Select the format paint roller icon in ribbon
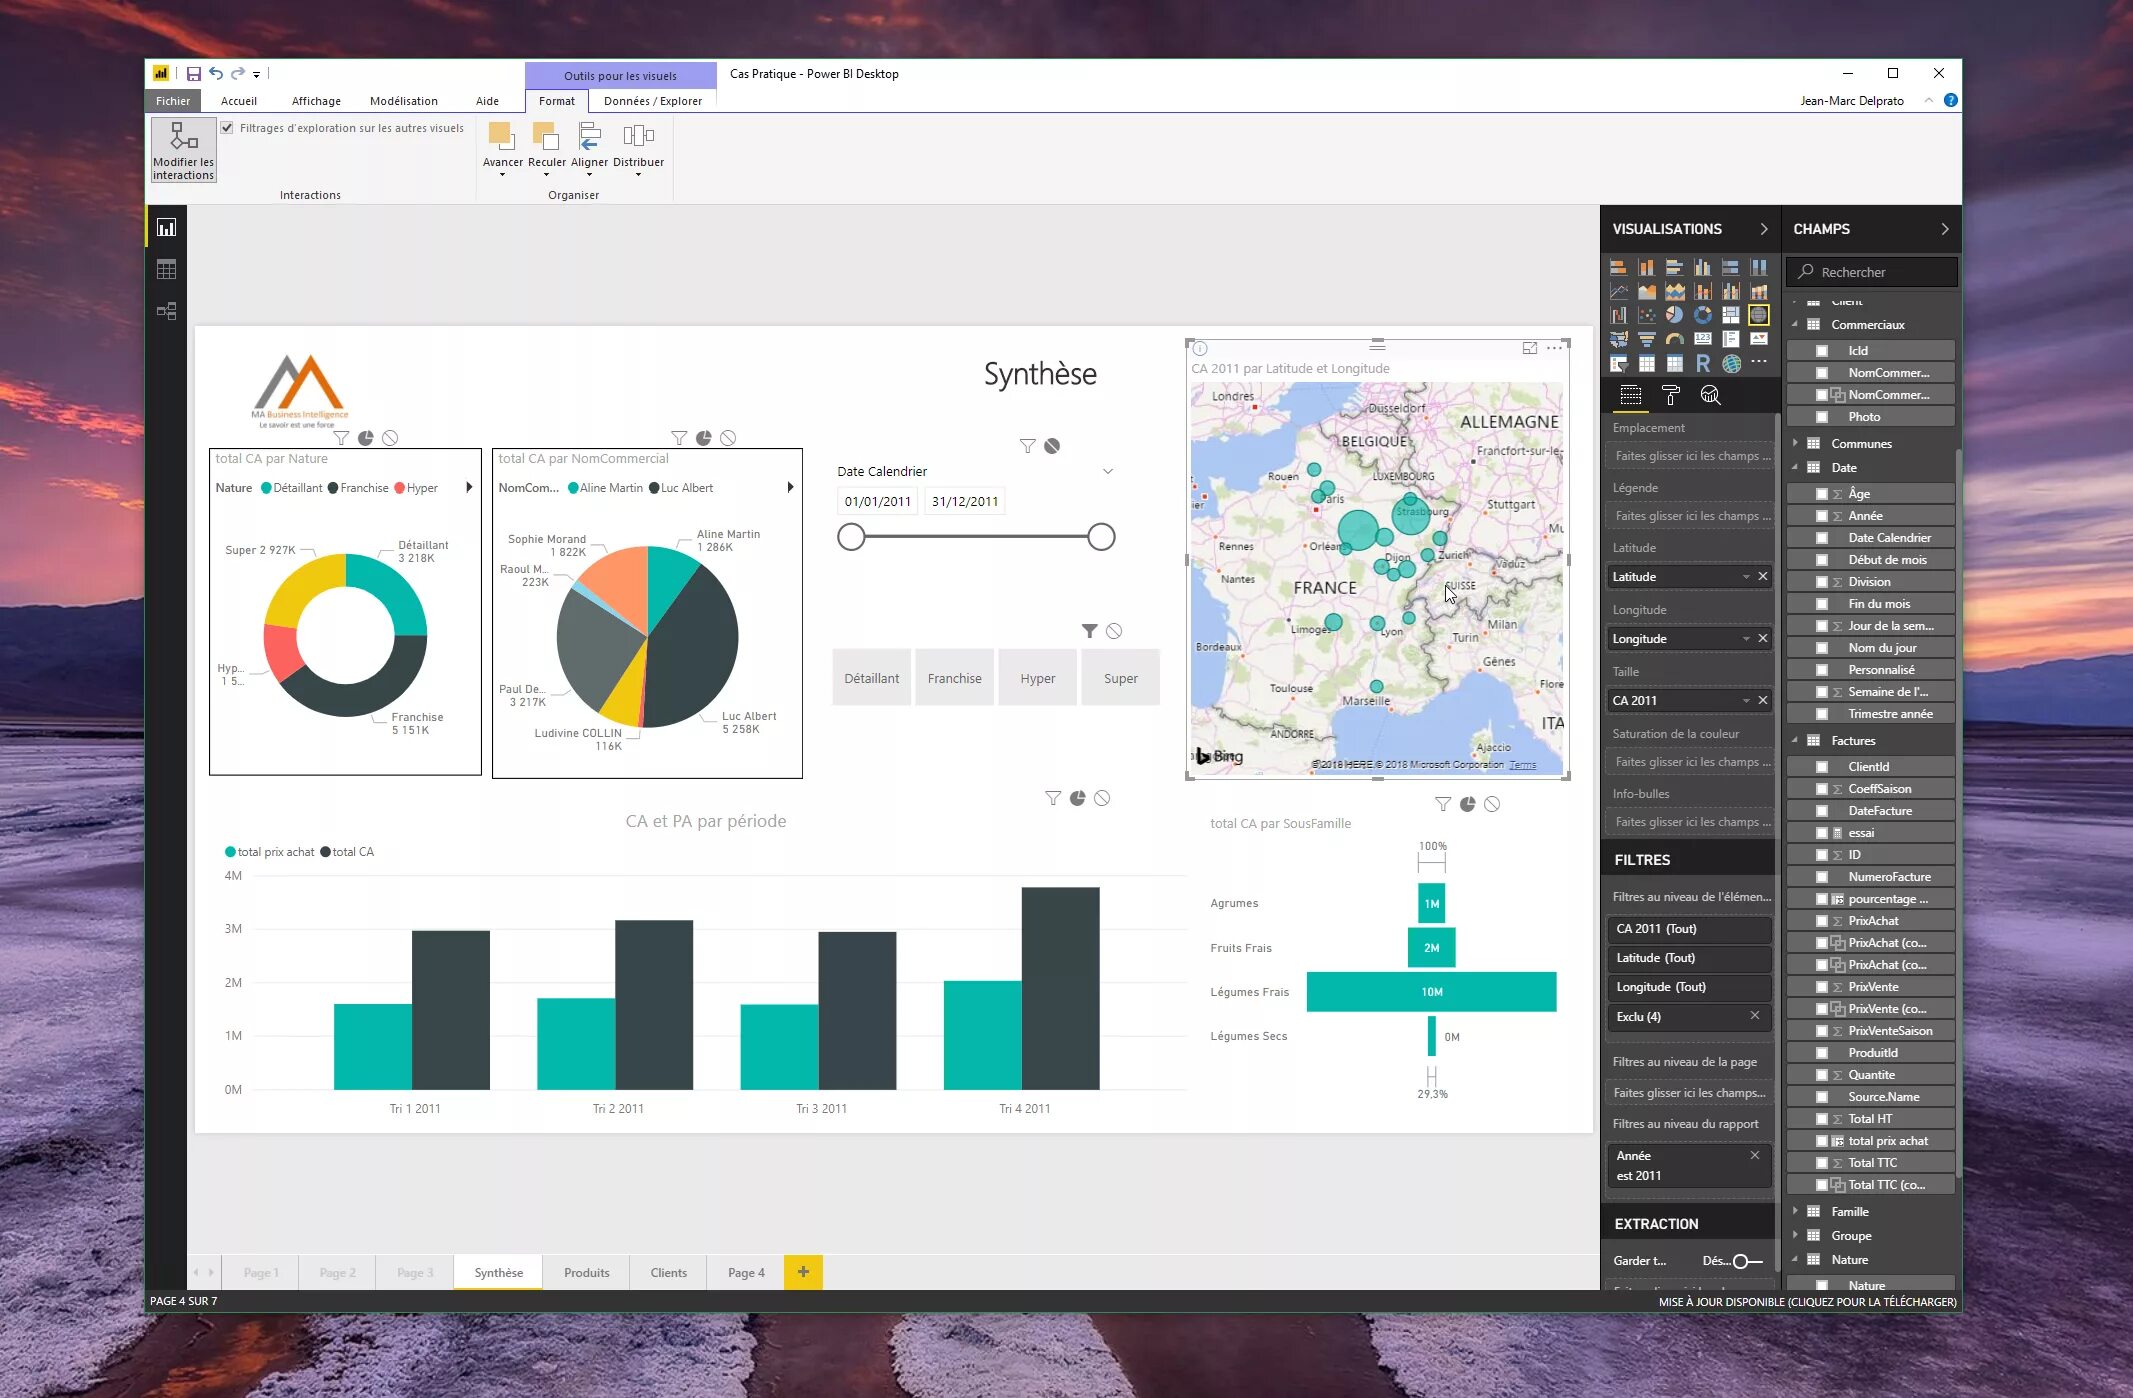This screenshot has width=2133, height=1398. click(x=1671, y=395)
